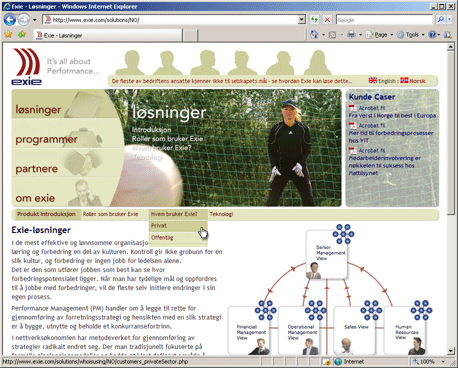Click the popup blocker status bar icon
The image size is (458, 368).
pyautogui.click(x=327, y=362)
